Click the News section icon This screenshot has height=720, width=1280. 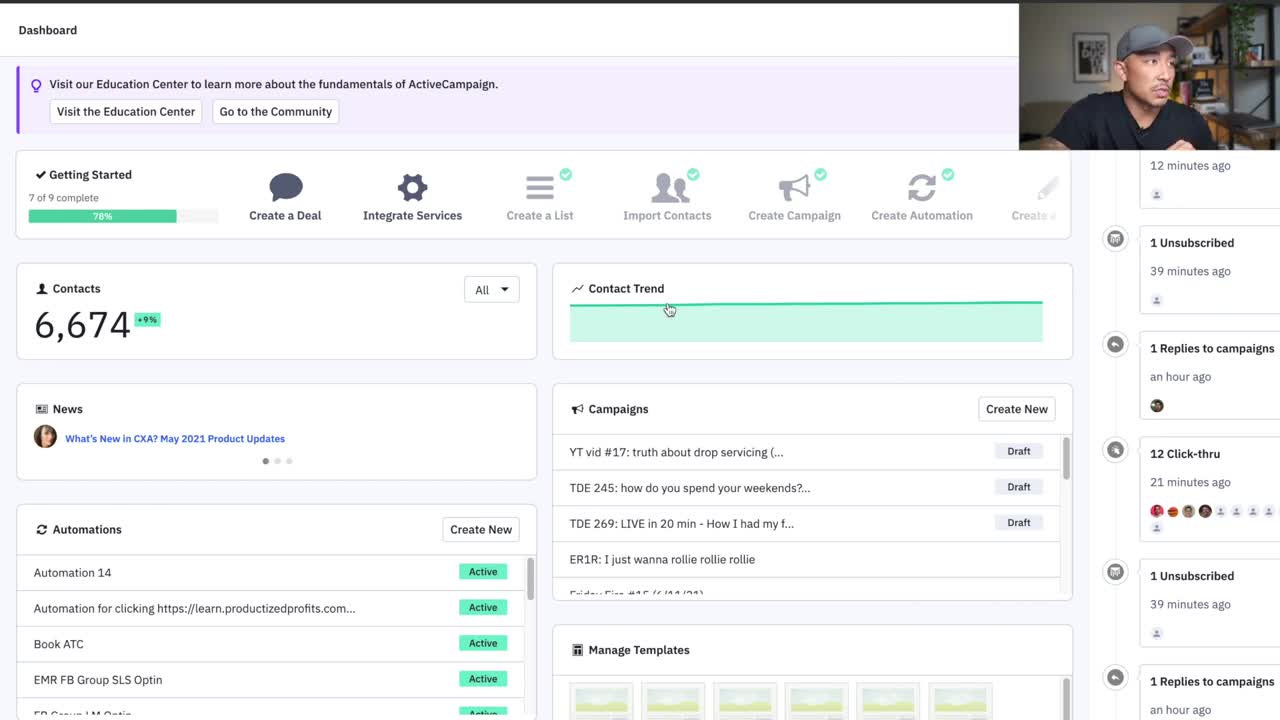[x=42, y=409]
